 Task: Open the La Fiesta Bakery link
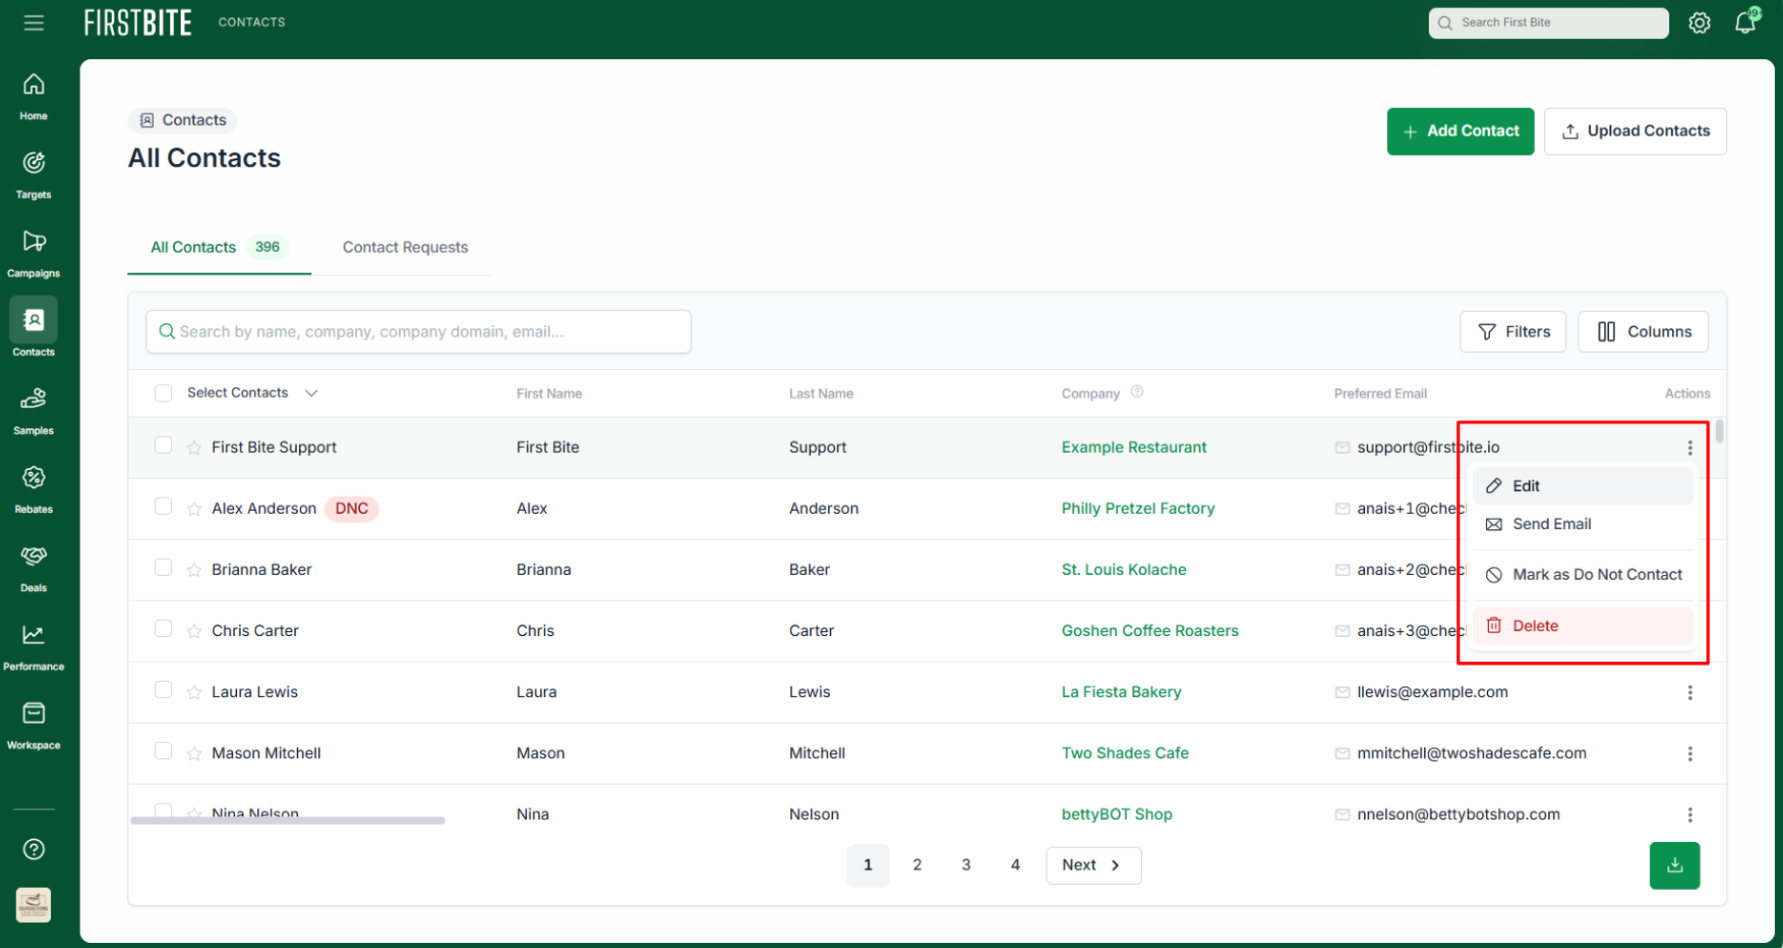click(1121, 691)
